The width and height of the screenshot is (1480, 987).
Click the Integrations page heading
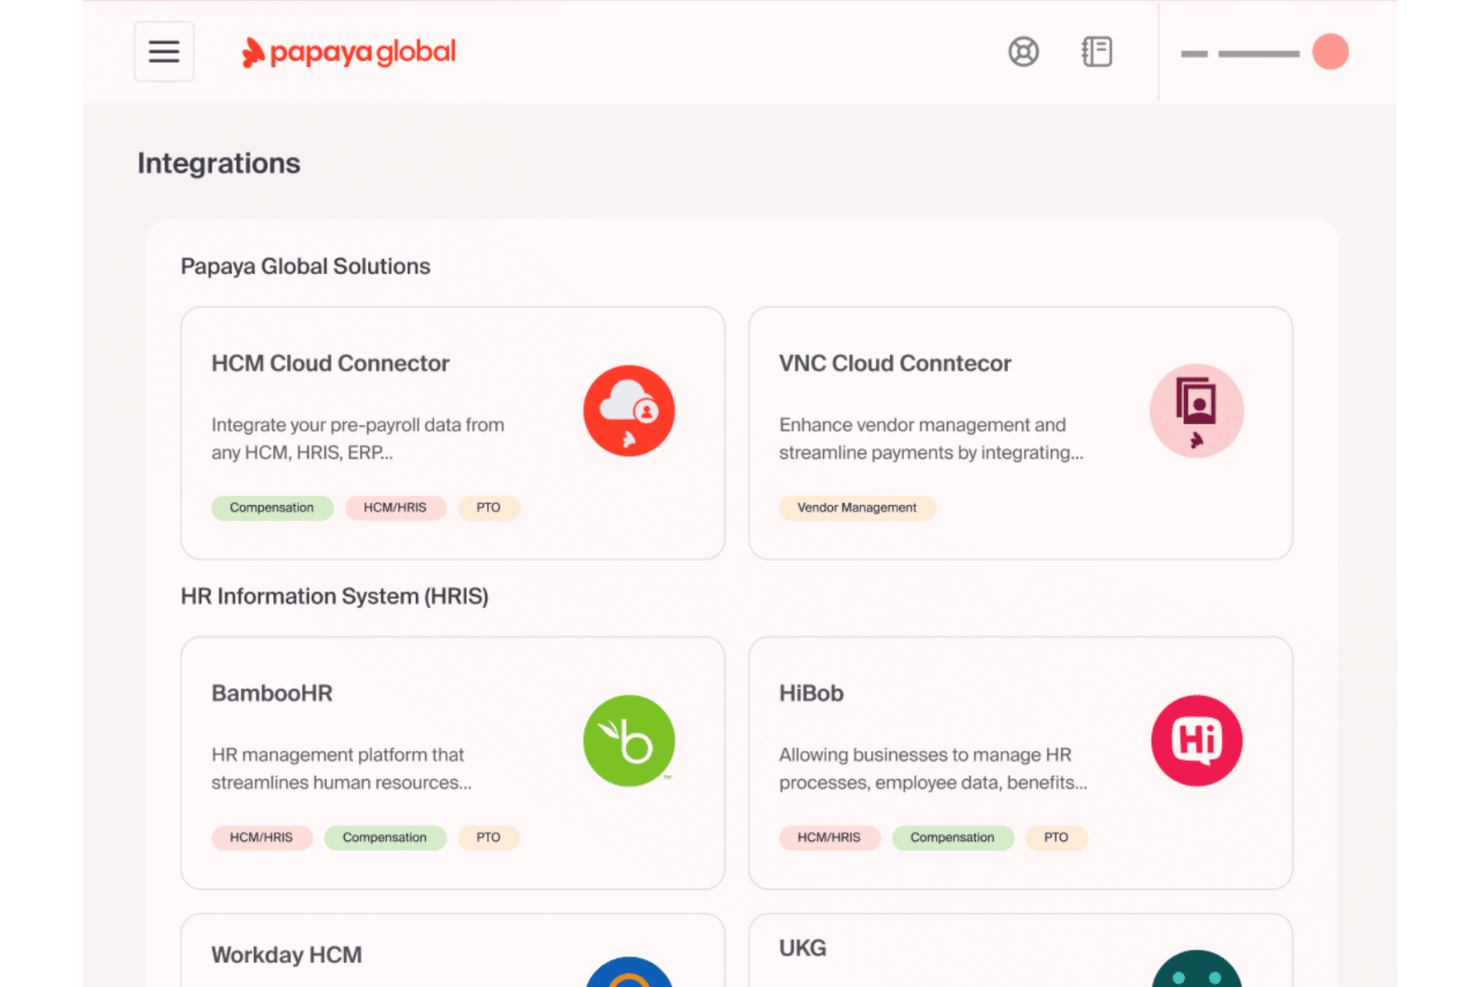[x=219, y=163]
